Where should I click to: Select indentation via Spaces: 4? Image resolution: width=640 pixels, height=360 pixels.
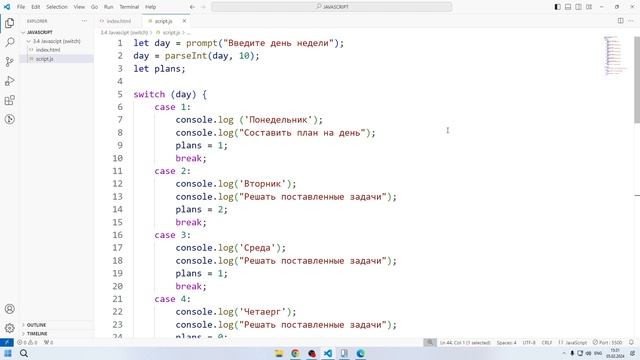[x=507, y=342]
